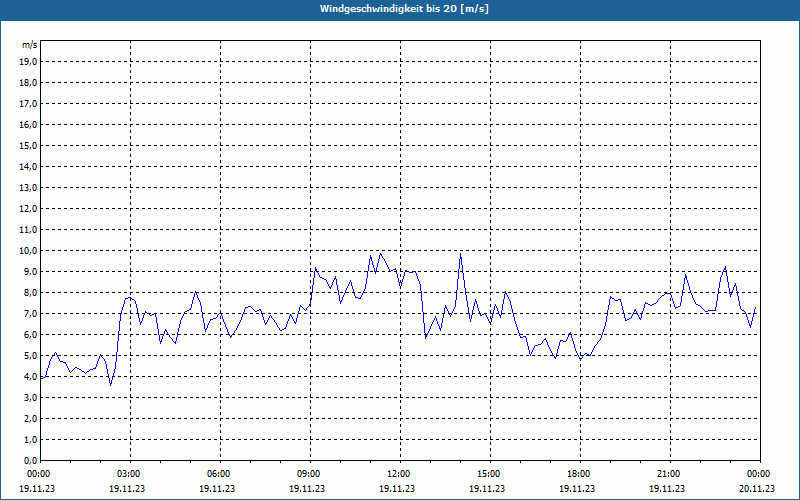The image size is (800, 500).
Task: Click the 9,0 y-axis label
Action: (x=31, y=271)
